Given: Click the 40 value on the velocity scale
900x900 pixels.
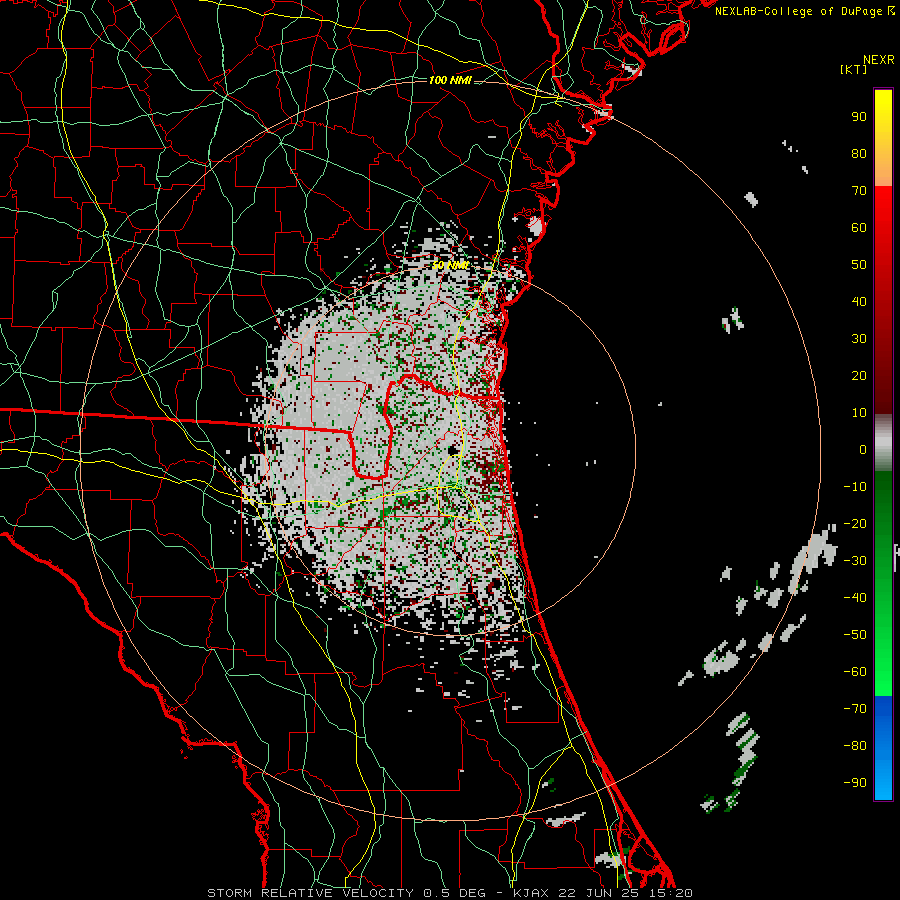Looking at the screenshot, I should [859, 302].
